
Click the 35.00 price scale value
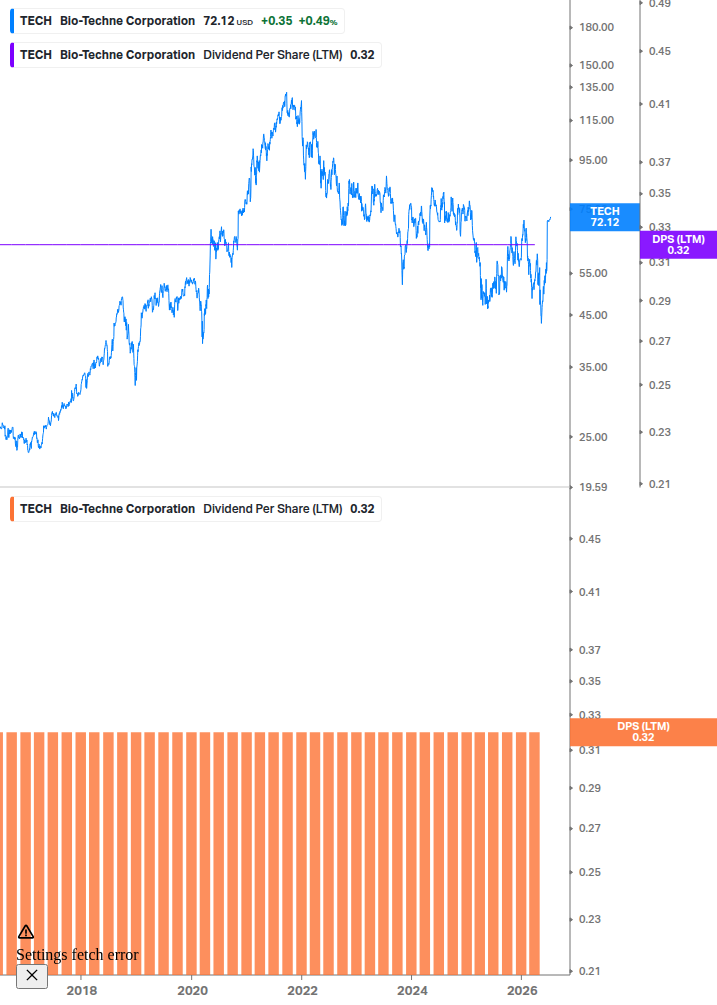[593, 367]
